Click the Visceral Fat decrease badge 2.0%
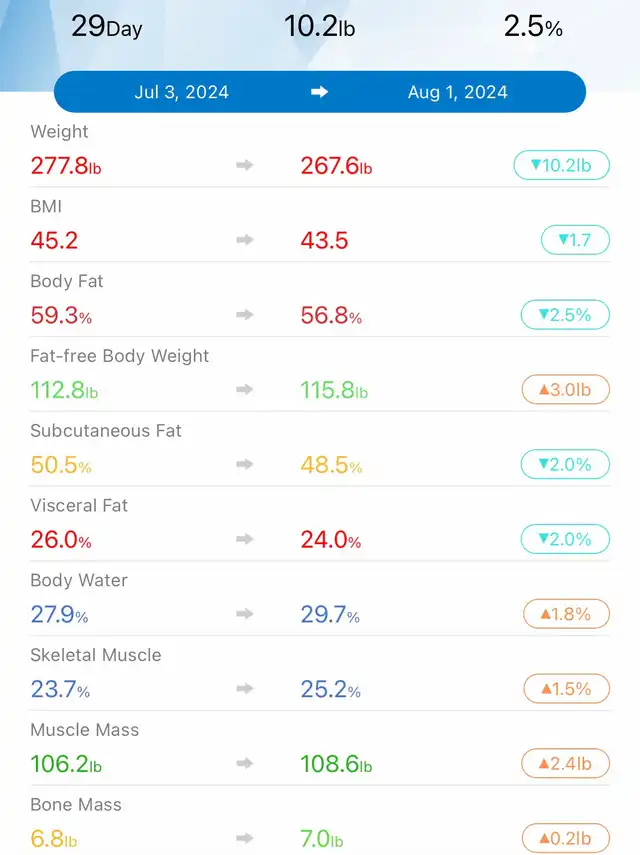This screenshot has width=640, height=855. point(565,539)
